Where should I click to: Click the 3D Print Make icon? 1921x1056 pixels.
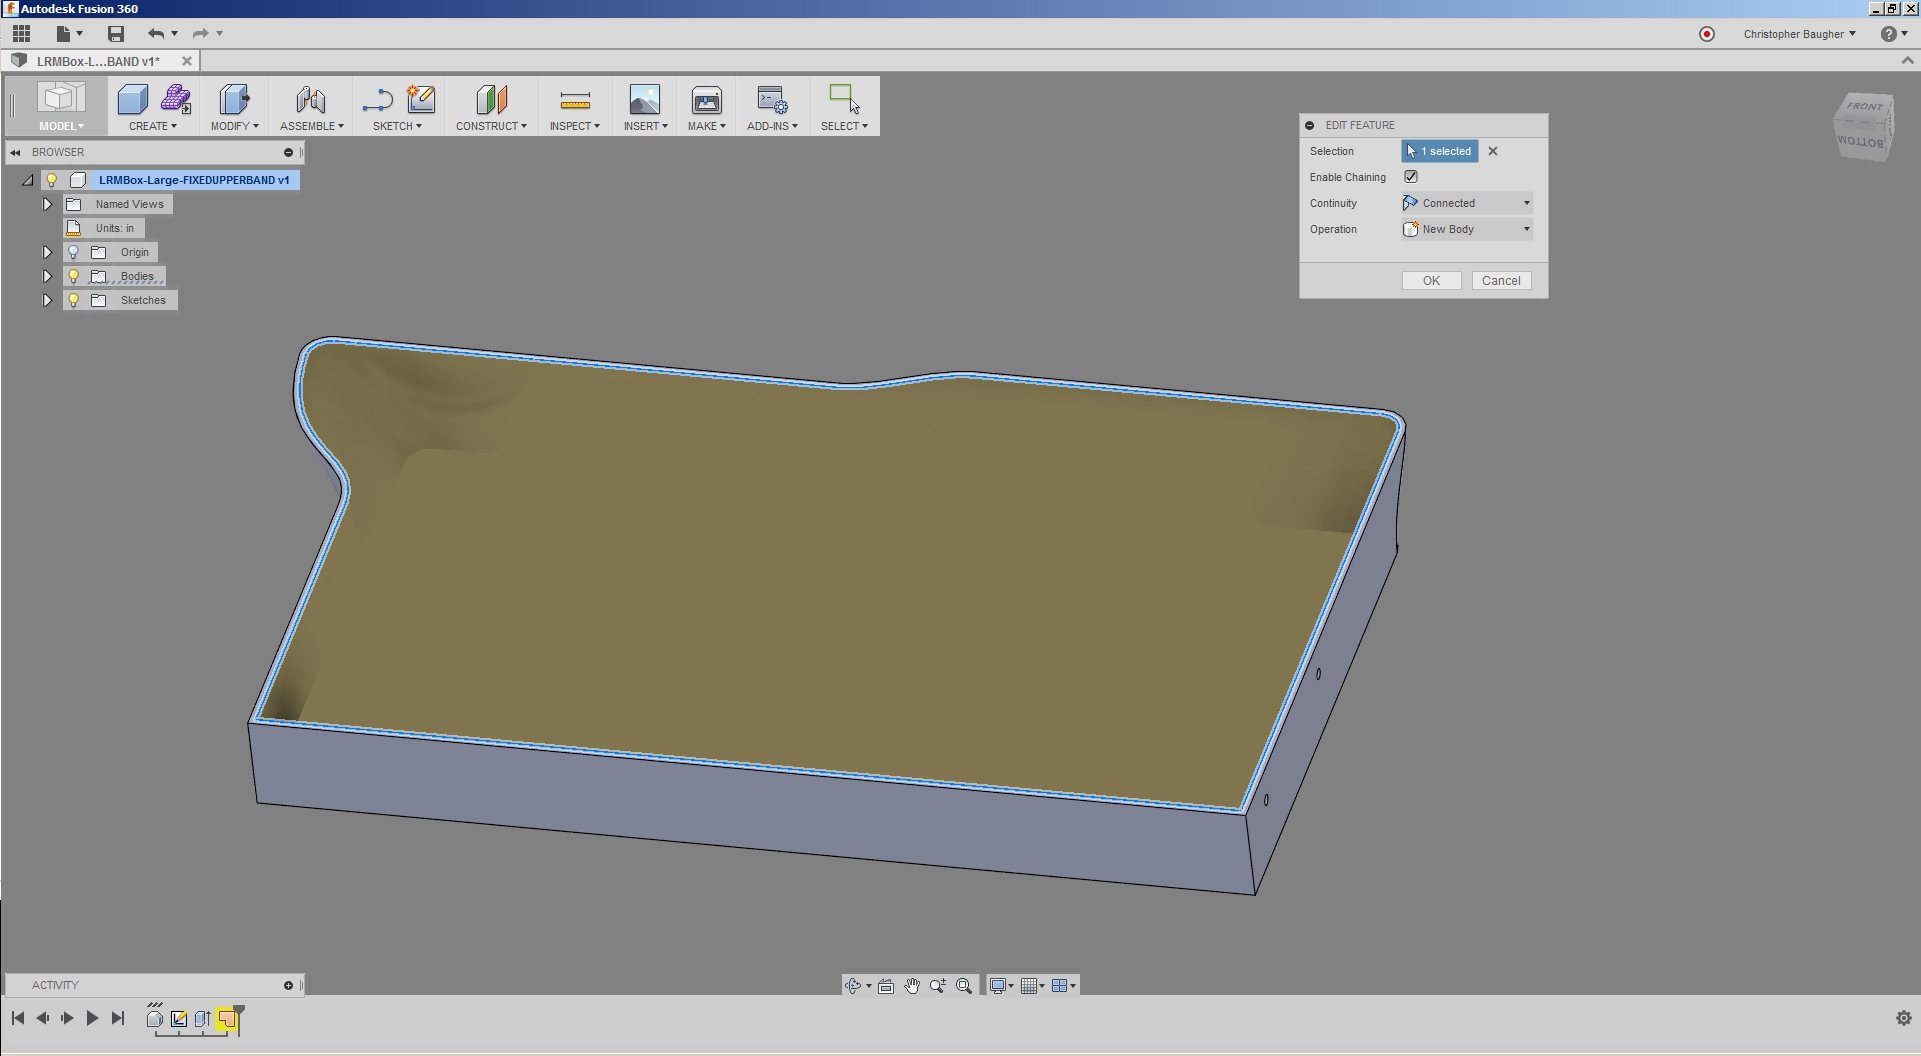[706, 100]
